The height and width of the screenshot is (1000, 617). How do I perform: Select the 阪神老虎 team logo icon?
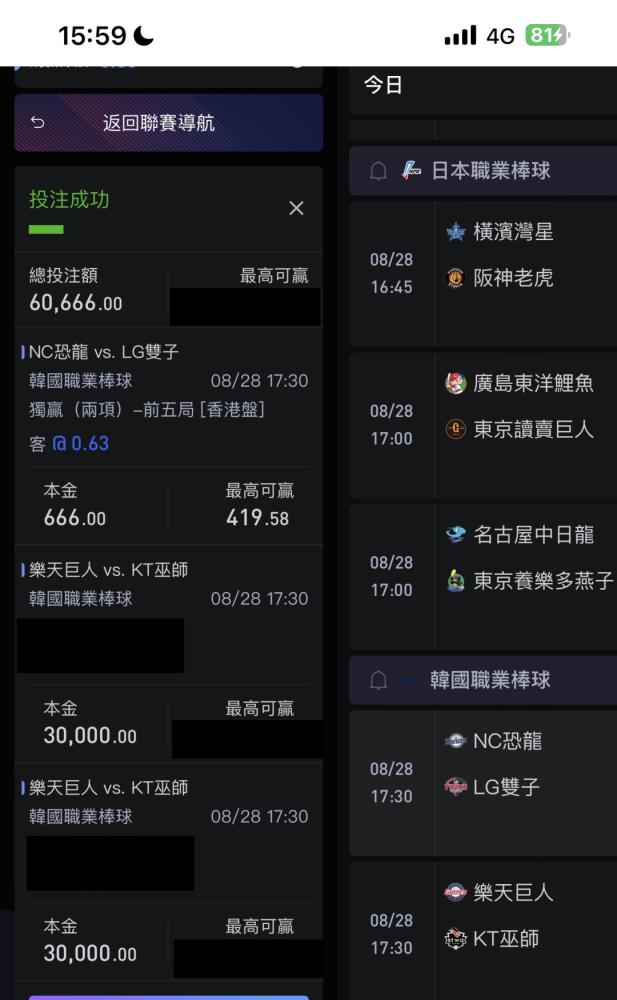(x=456, y=277)
